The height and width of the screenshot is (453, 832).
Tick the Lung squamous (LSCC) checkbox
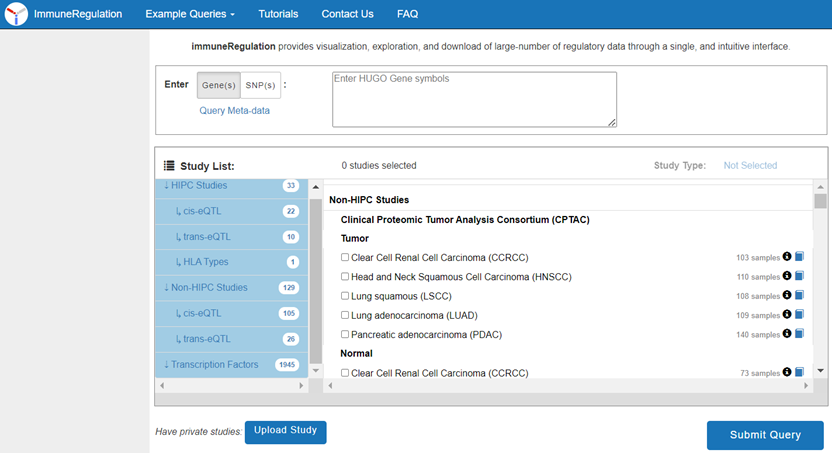(x=345, y=296)
